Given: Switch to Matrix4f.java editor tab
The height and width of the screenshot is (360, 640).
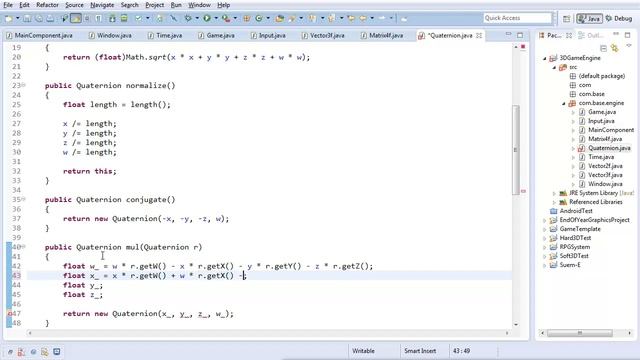Looking at the screenshot, I should tap(382, 36).
